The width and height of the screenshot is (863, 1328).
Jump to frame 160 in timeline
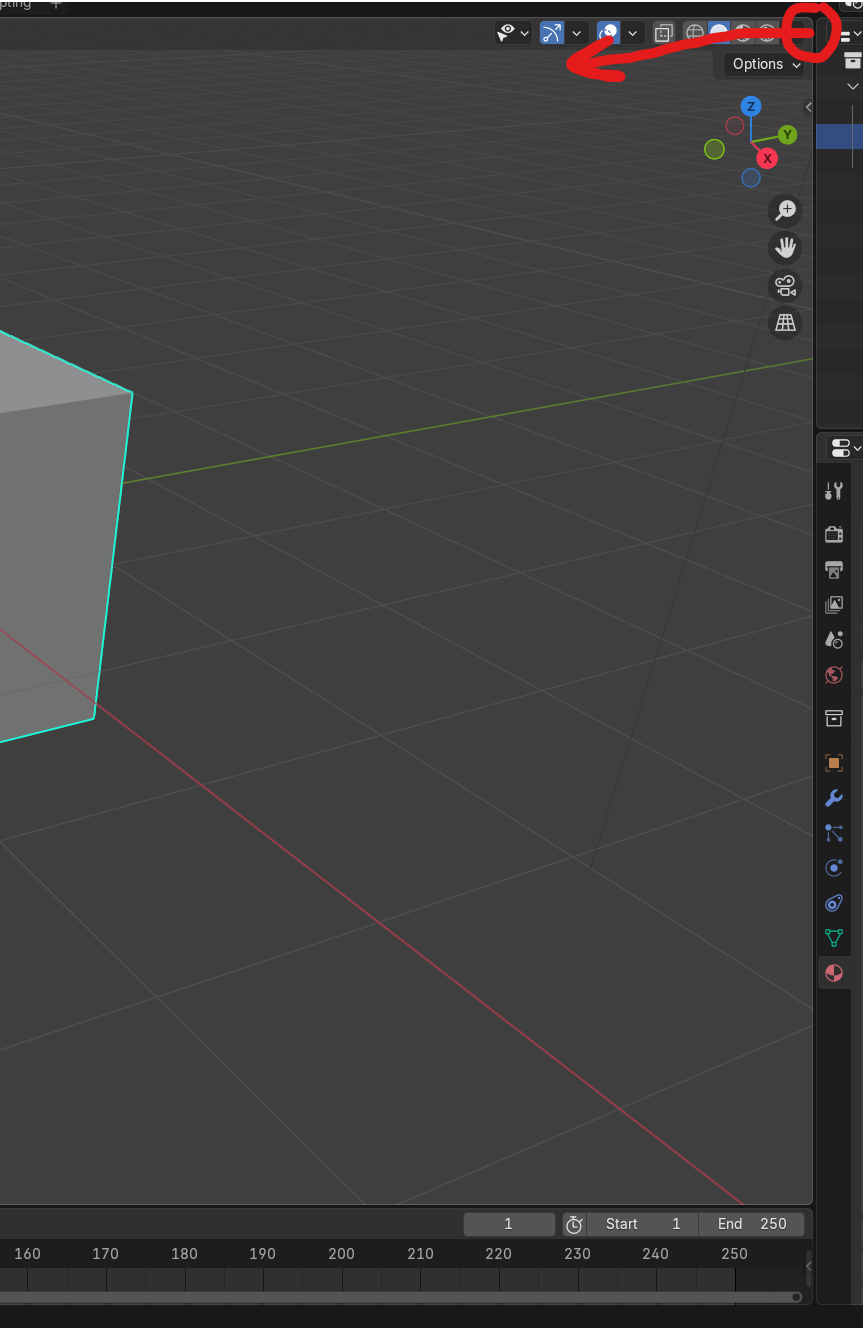tap(28, 1254)
